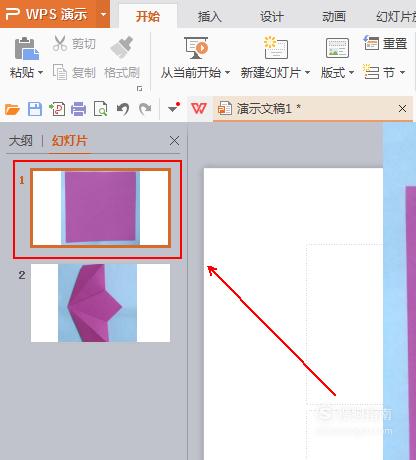Start slideshow with 从当前开始 icon

196,48
